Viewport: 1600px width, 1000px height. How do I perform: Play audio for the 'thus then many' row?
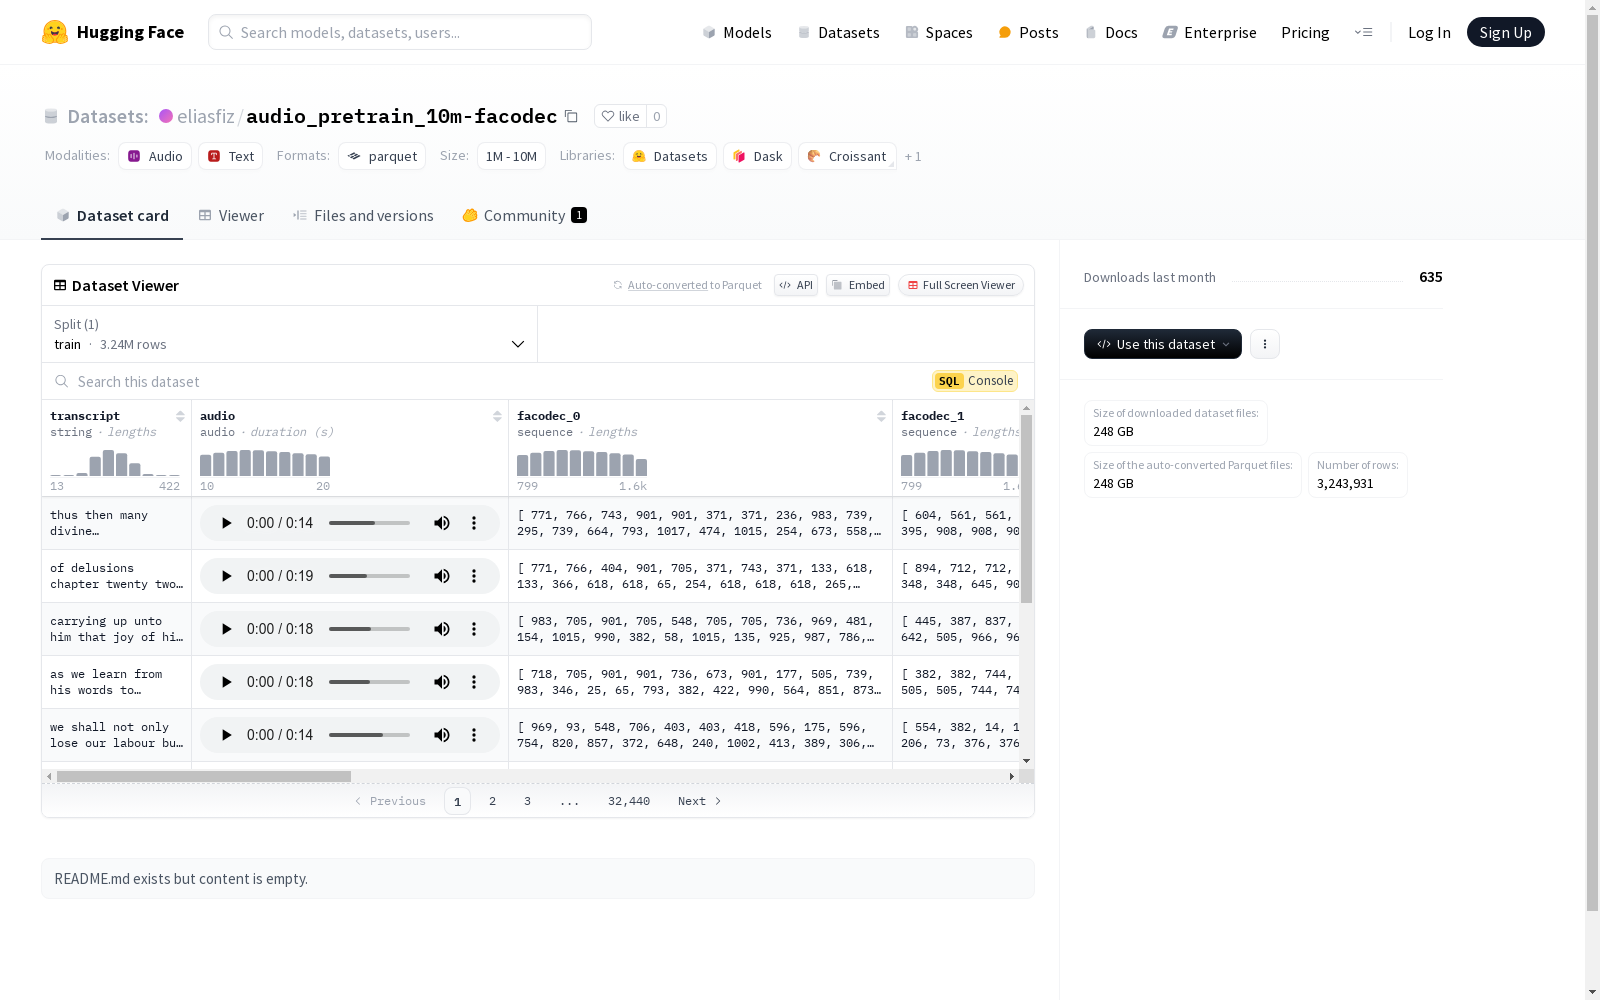coord(226,523)
